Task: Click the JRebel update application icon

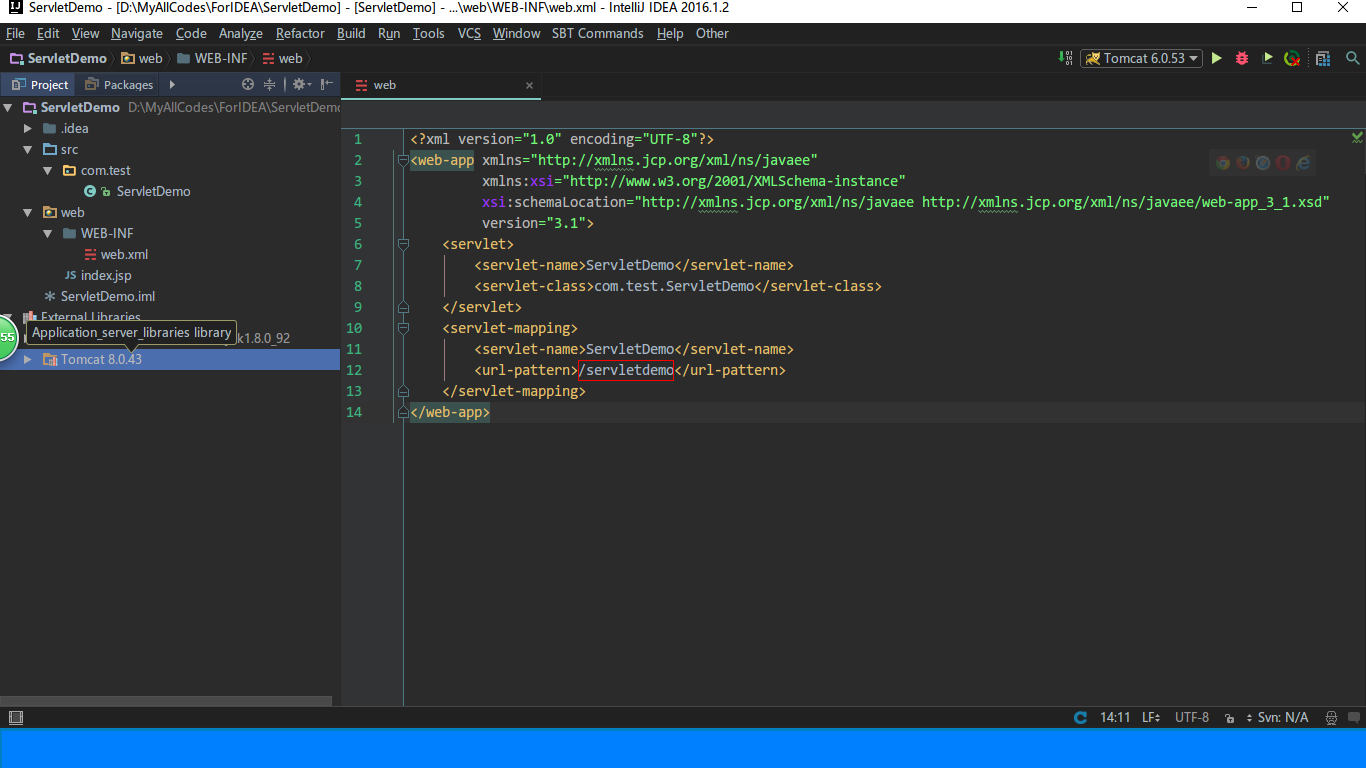Action: coord(1292,58)
